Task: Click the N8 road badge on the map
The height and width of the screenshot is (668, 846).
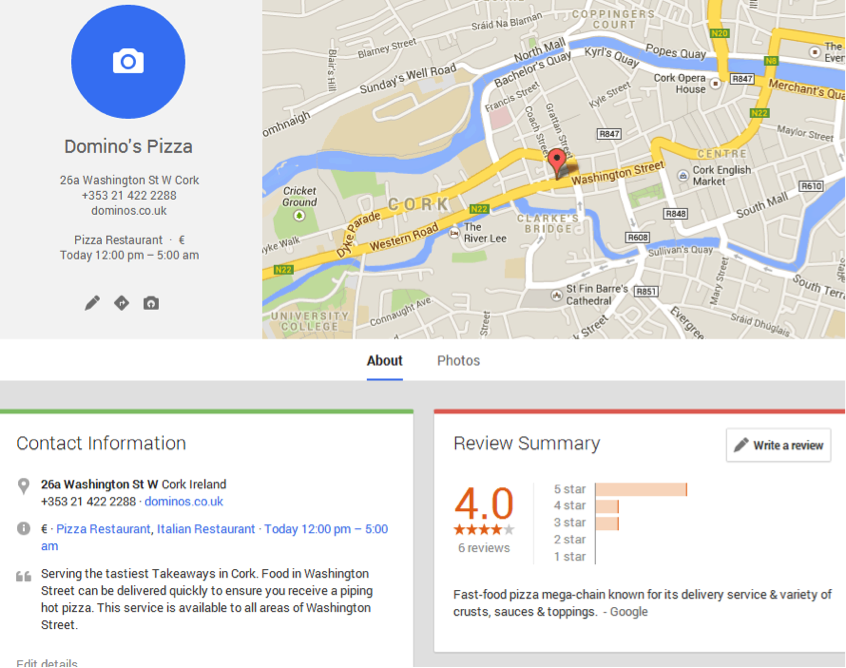Action: click(772, 60)
